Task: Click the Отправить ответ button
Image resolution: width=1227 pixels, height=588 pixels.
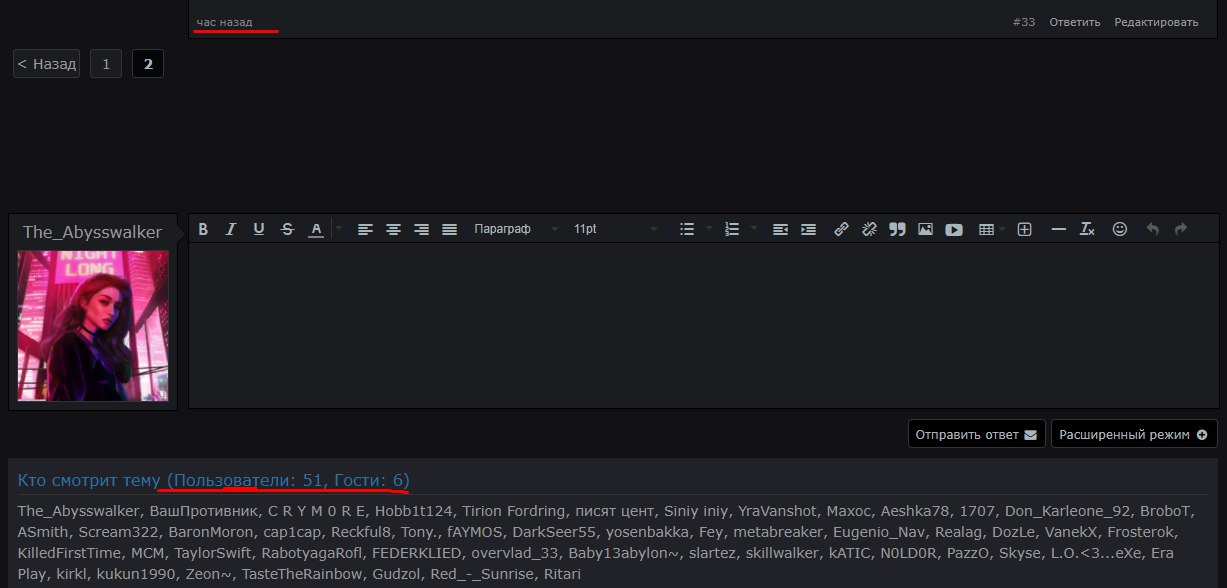Action: click(x=976, y=435)
